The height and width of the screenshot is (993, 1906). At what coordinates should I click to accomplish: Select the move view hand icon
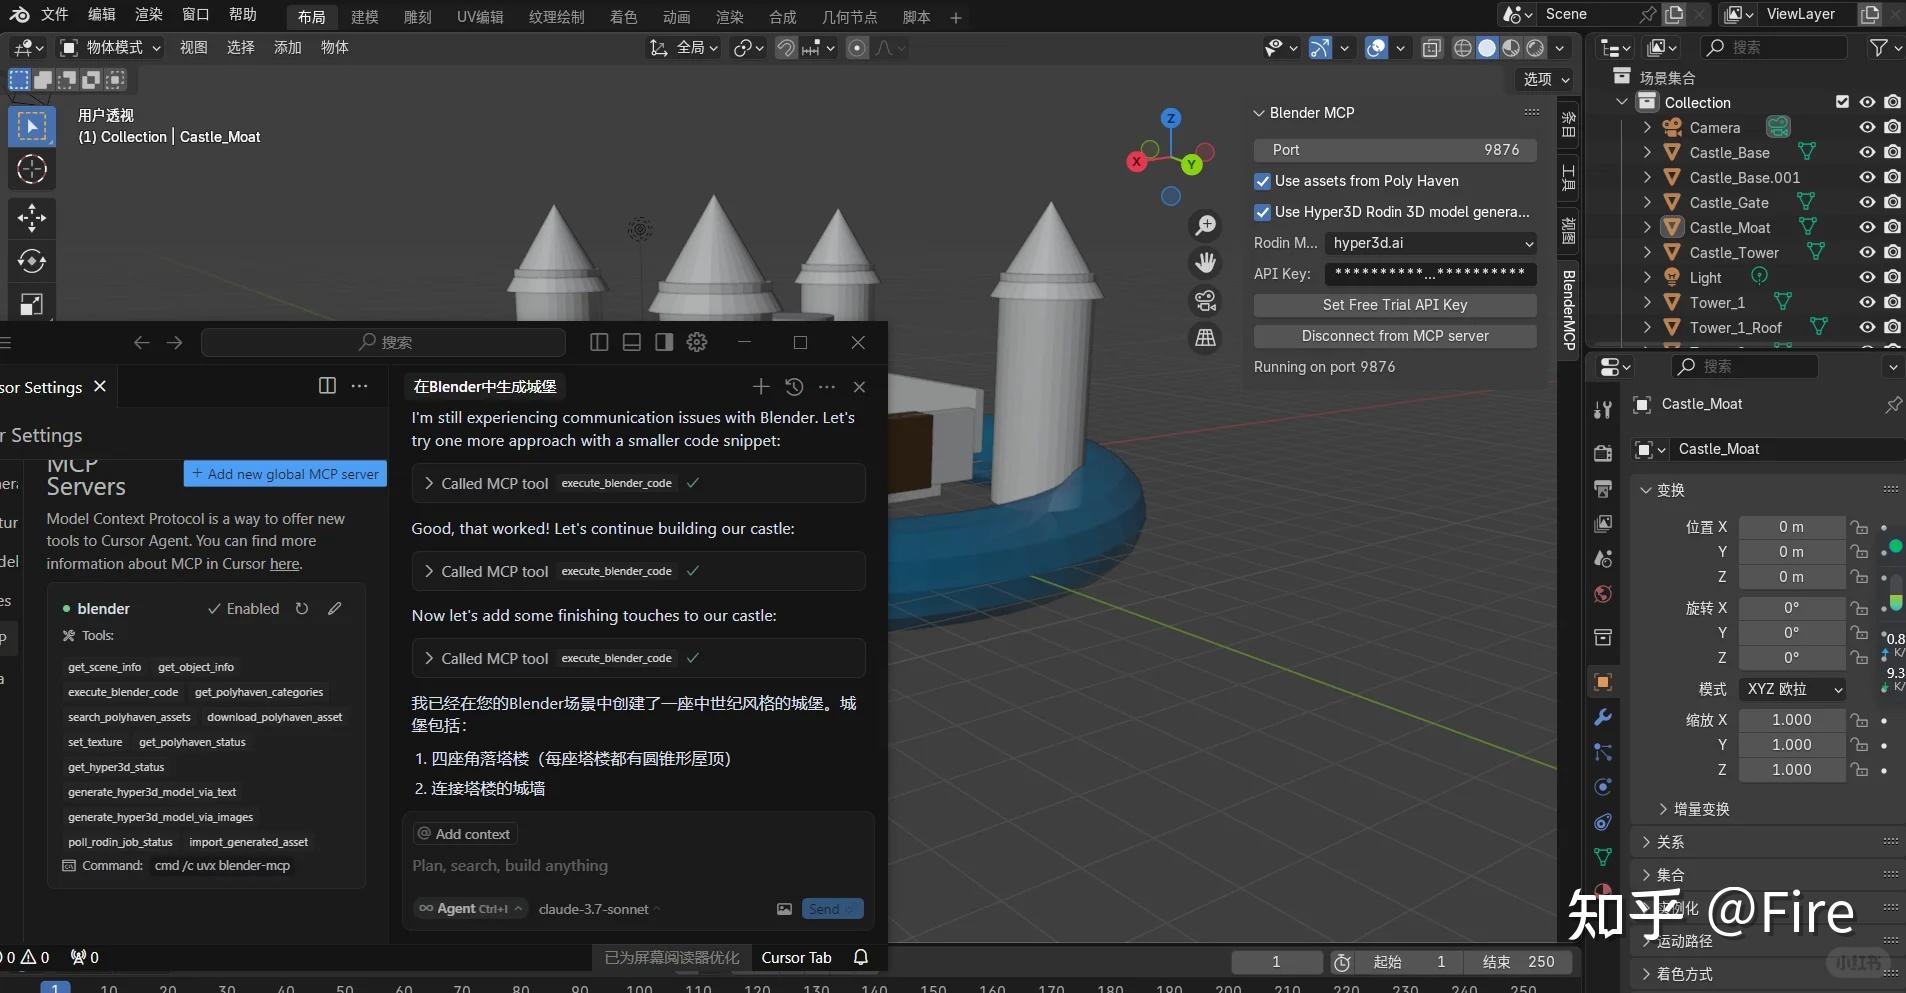1206,263
